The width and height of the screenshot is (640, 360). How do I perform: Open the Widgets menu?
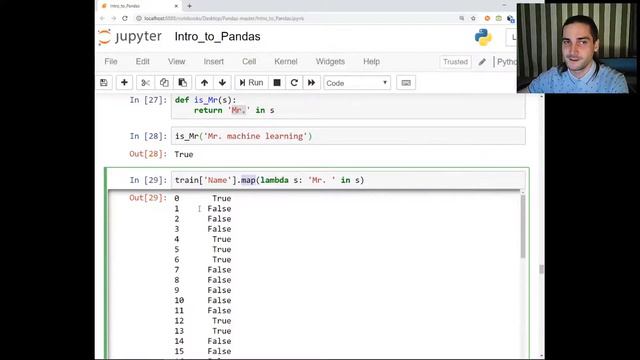coord(330,62)
